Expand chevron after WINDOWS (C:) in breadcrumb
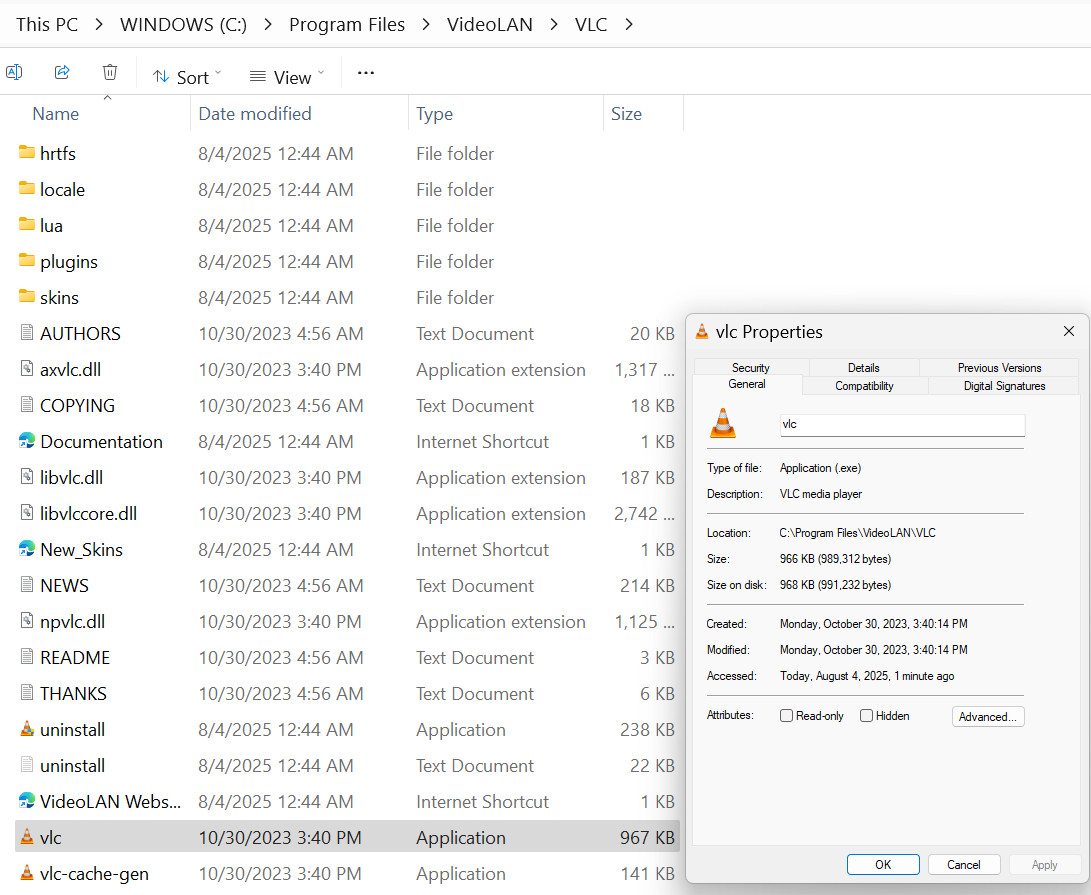 pos(268,25)
